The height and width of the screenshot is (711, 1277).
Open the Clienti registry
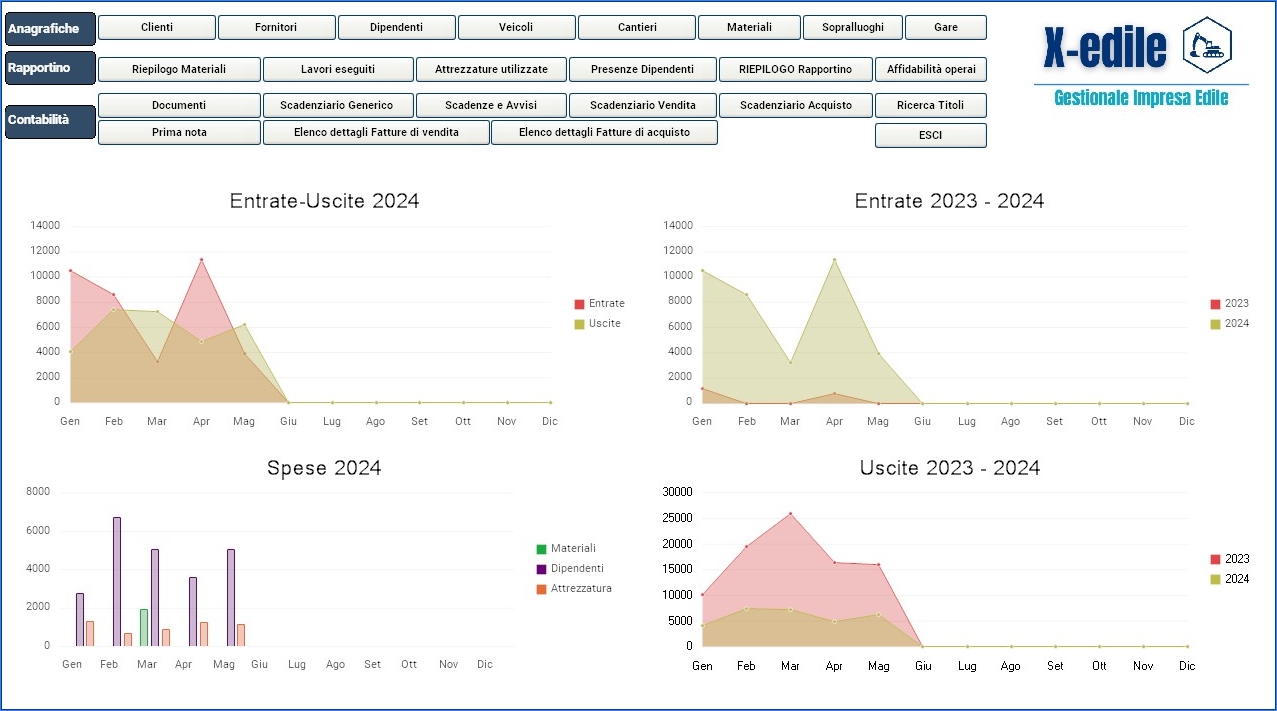tap(157, 28)
